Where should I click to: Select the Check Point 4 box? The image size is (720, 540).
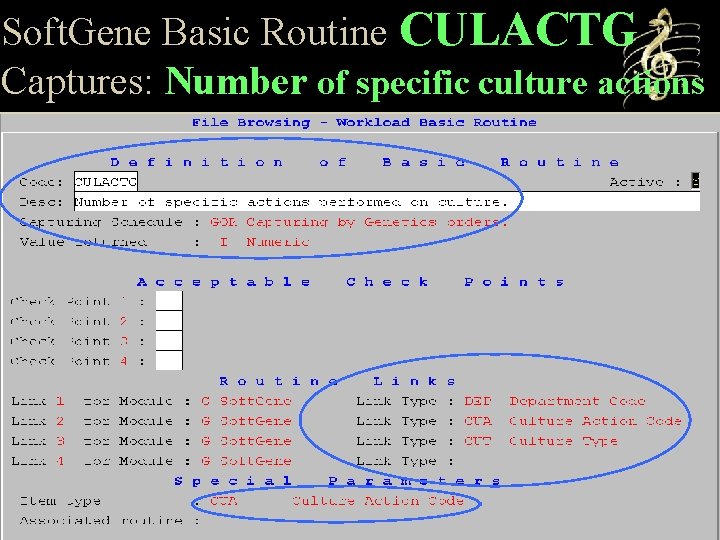(x=169, y=360)
